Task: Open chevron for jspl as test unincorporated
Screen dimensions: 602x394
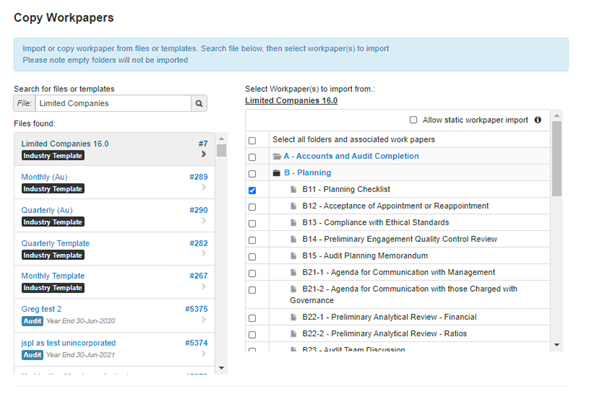Action: click(203, 353)
